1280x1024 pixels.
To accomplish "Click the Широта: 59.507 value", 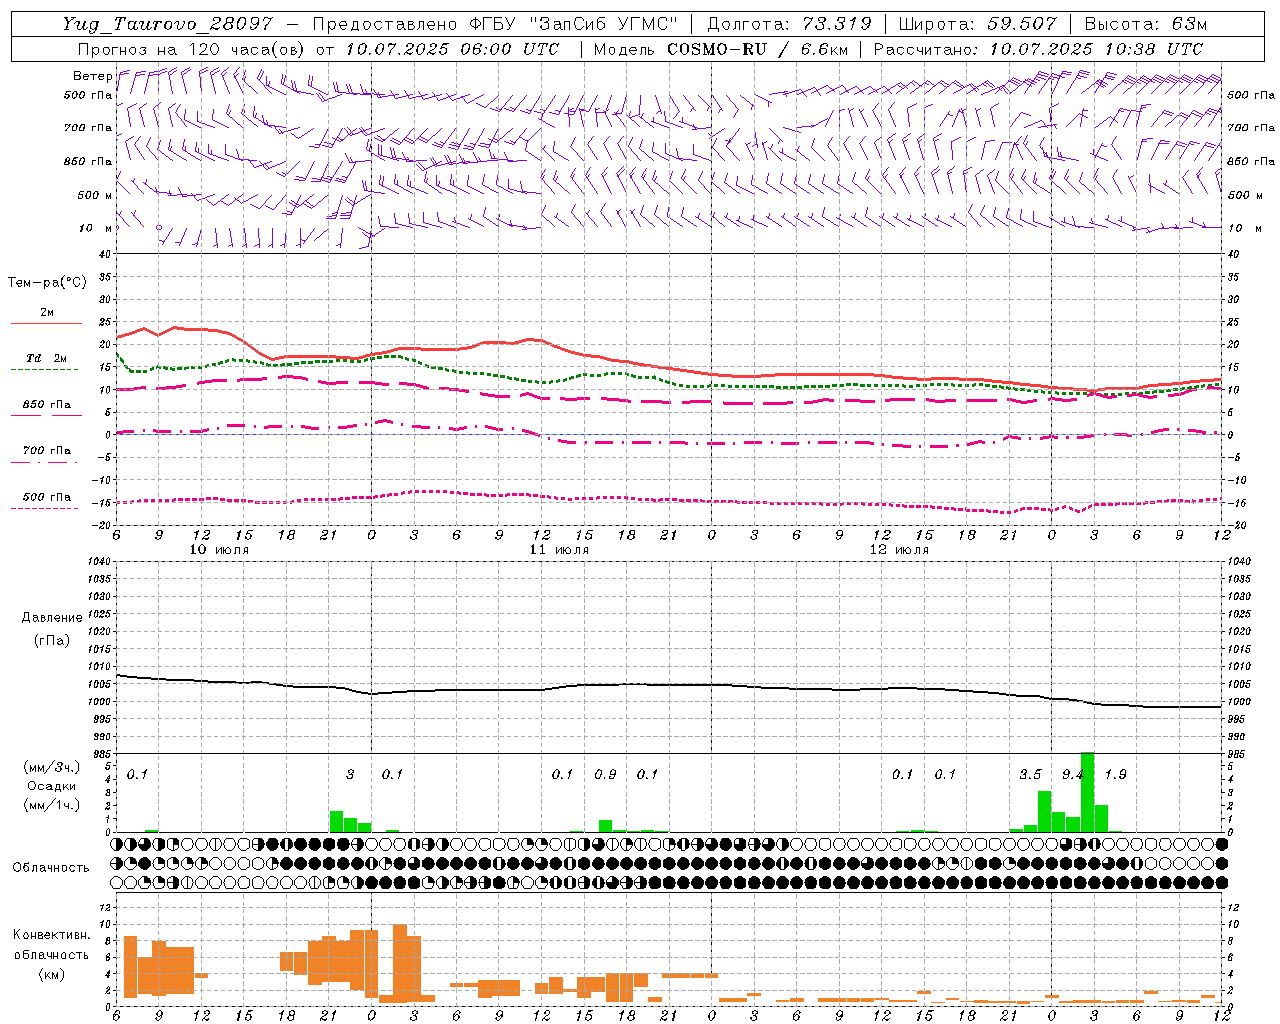I will click(977, 24).
